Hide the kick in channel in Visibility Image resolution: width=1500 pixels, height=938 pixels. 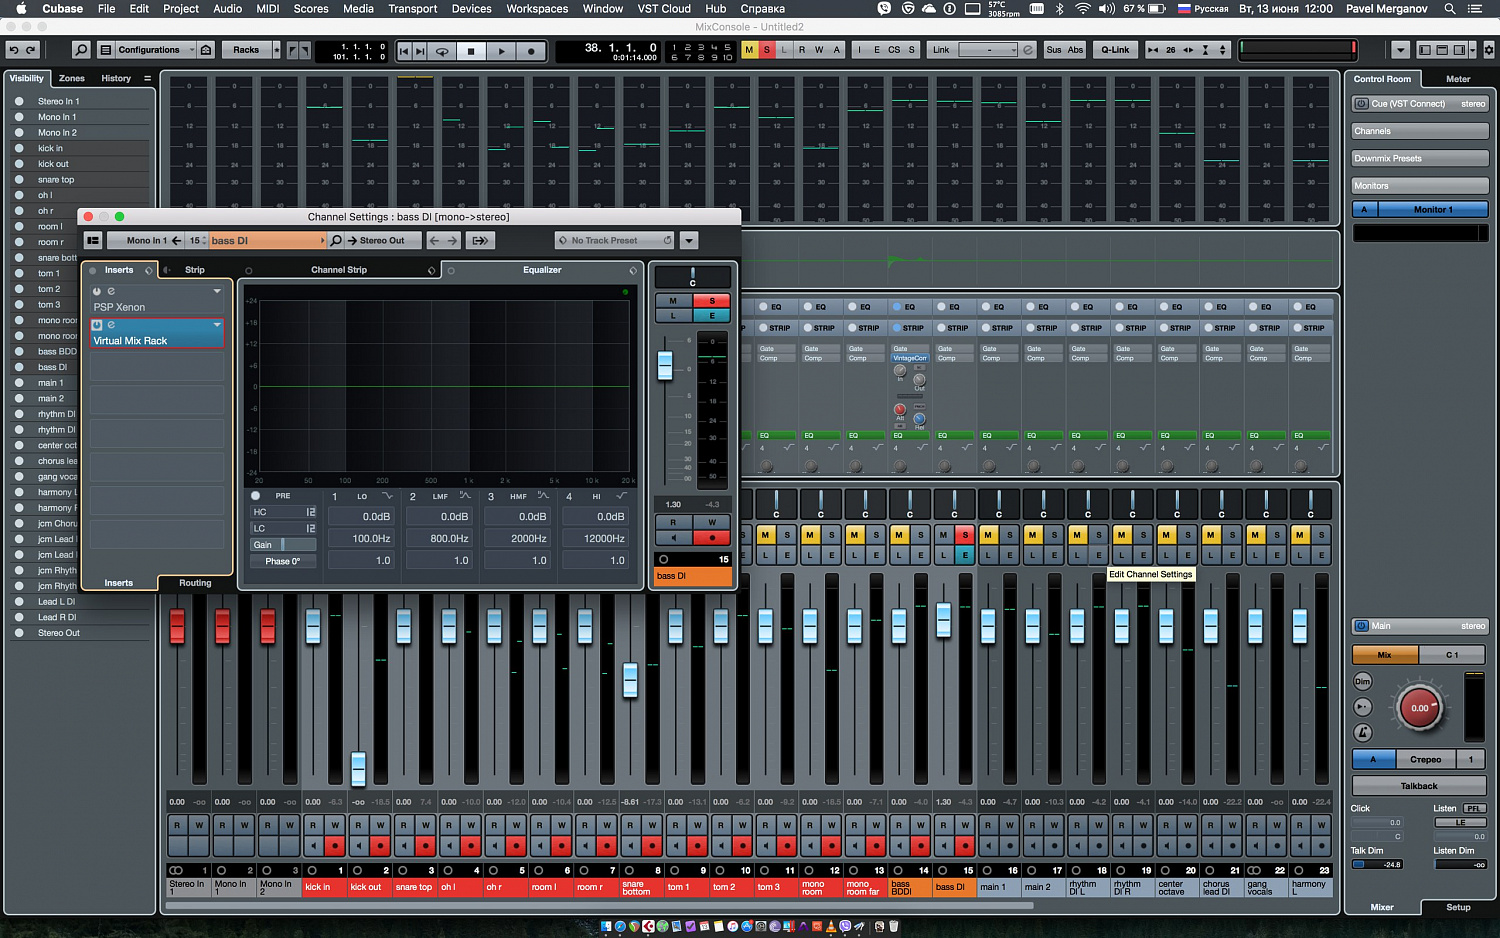point(18,148)
